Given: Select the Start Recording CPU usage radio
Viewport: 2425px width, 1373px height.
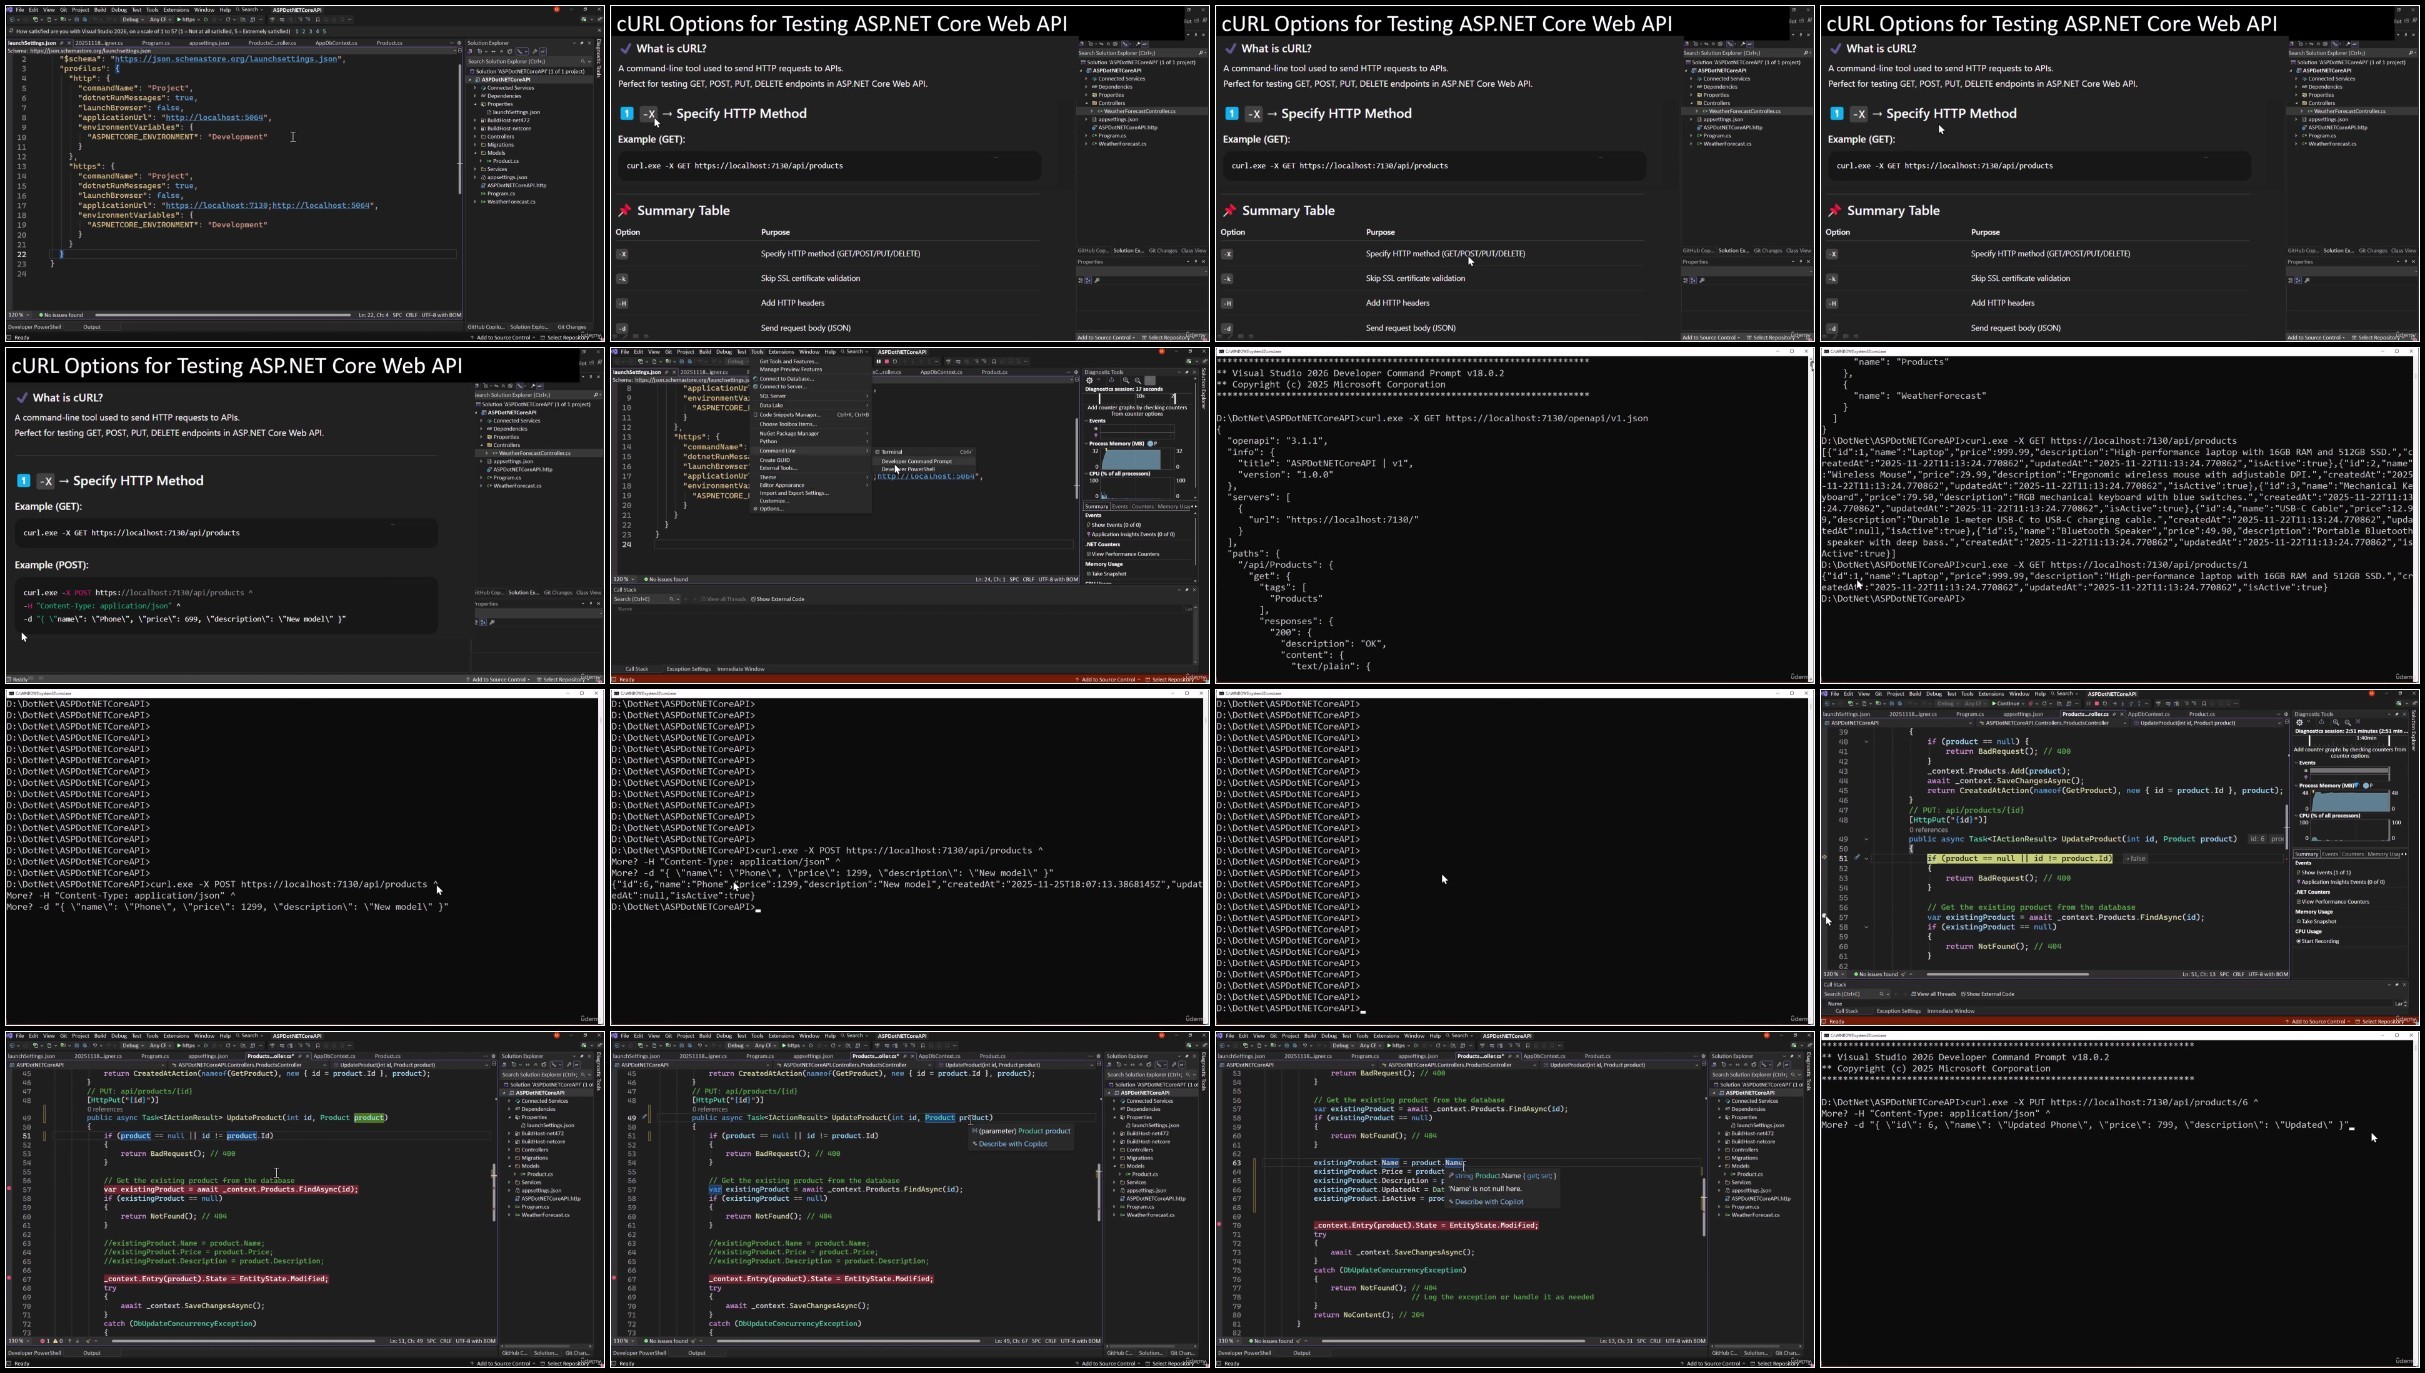Looking at the screenshot, I should (x=2298, y=941).
